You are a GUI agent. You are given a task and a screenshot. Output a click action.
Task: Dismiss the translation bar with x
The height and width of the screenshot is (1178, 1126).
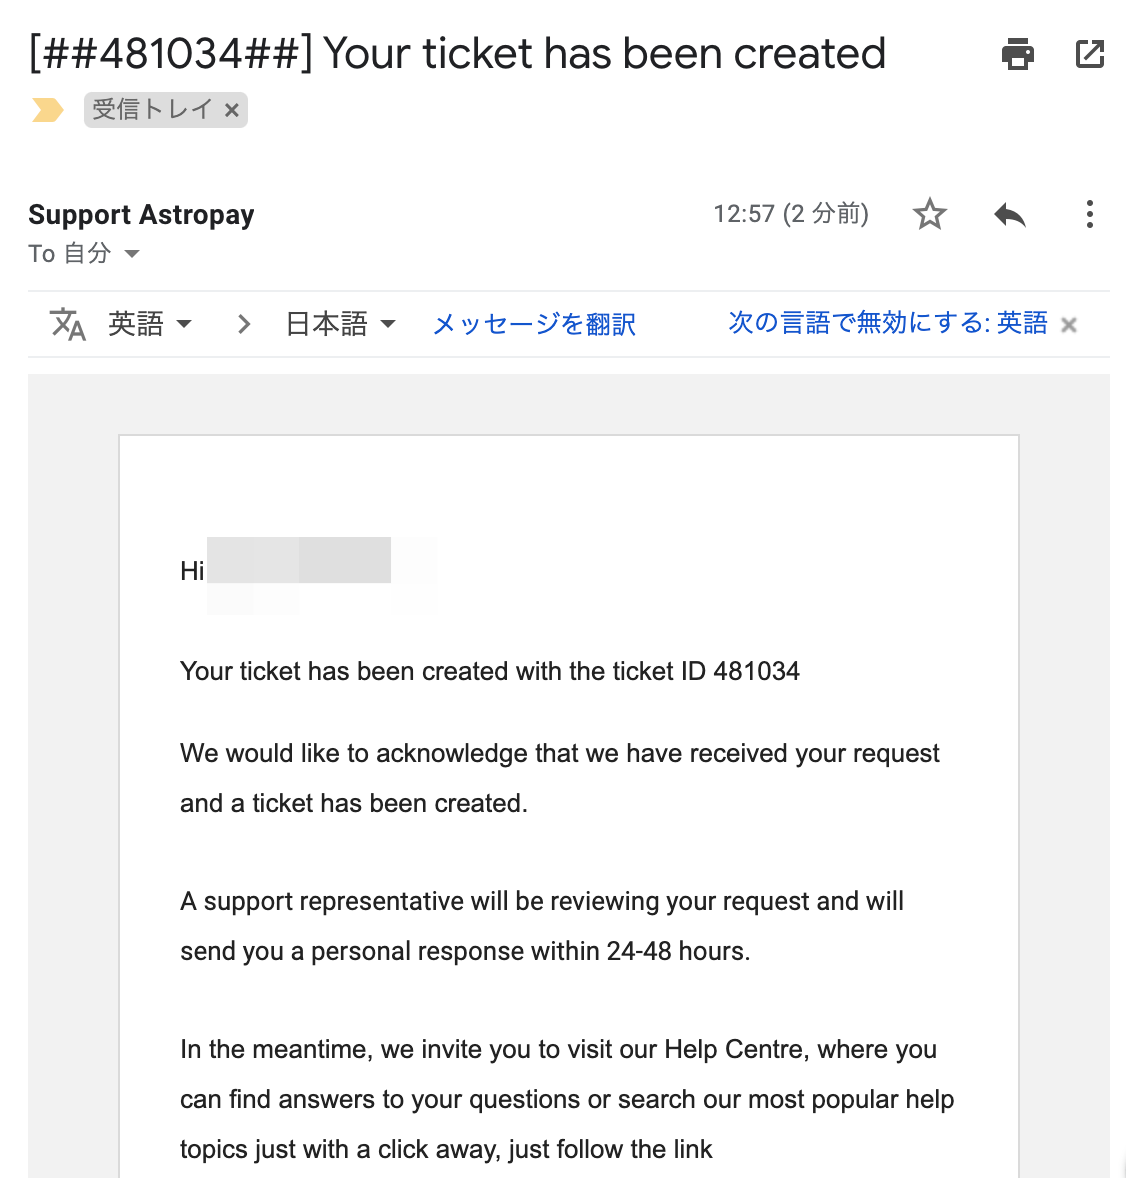1069,325
